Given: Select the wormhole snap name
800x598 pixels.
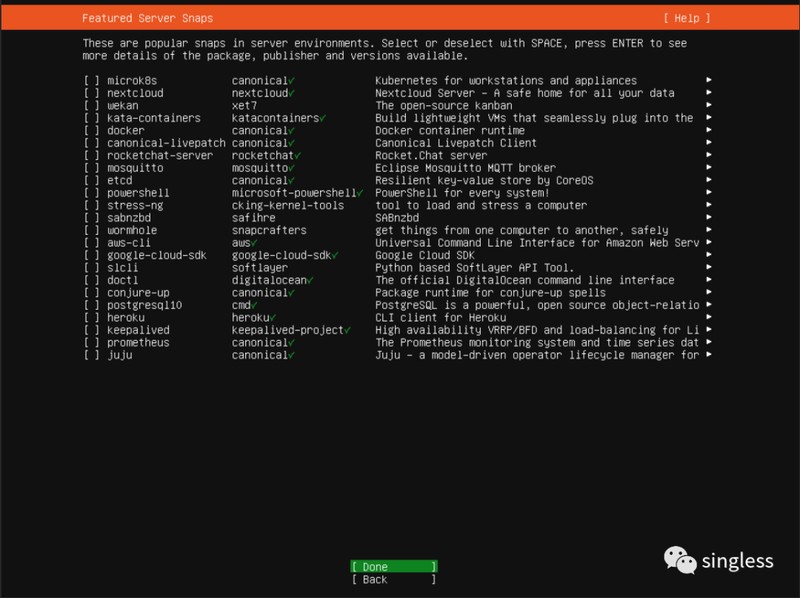Looking at the screenshot, I should pyautogui.click(x=132, y=230).
